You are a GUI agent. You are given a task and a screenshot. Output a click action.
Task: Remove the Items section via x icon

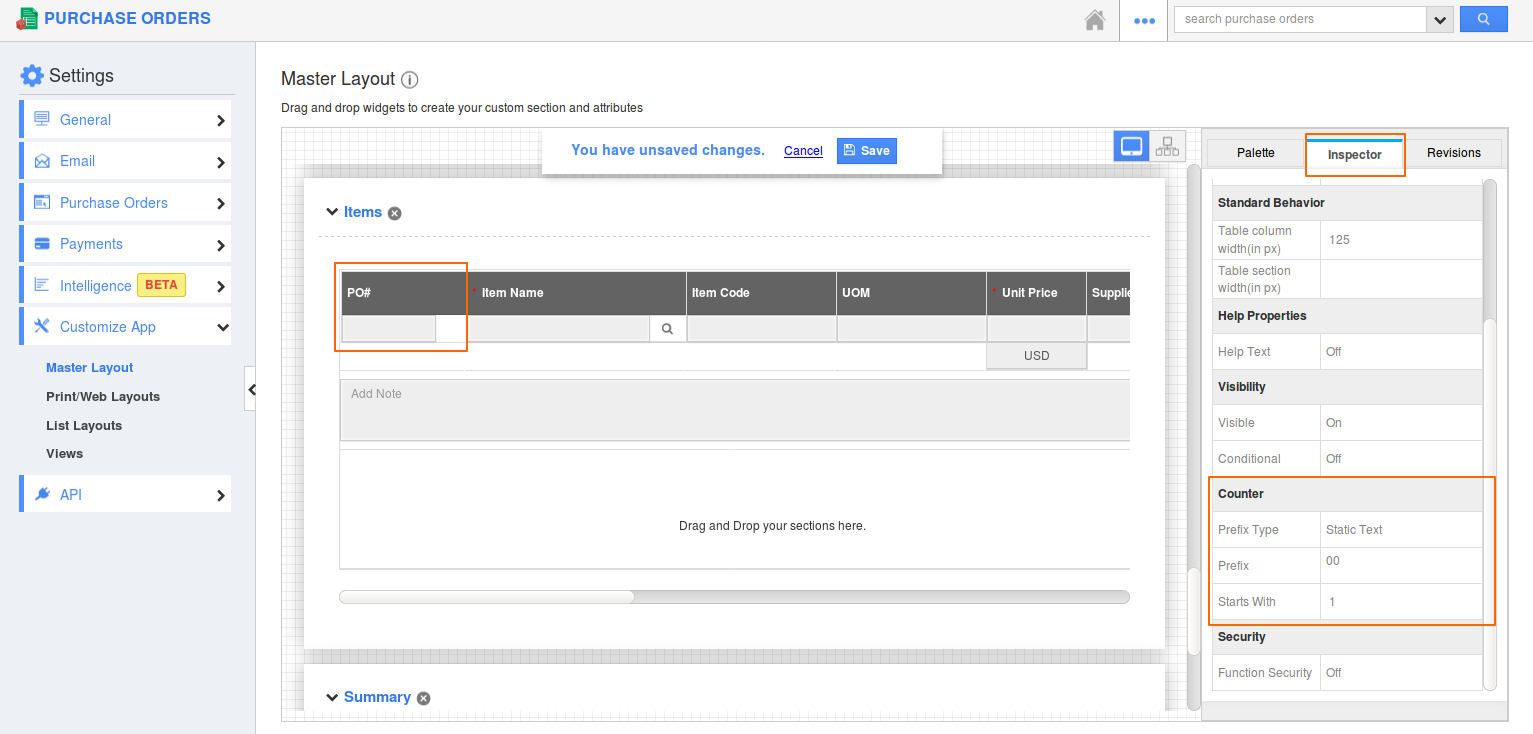pyautogui.click(x=395, y=213)
